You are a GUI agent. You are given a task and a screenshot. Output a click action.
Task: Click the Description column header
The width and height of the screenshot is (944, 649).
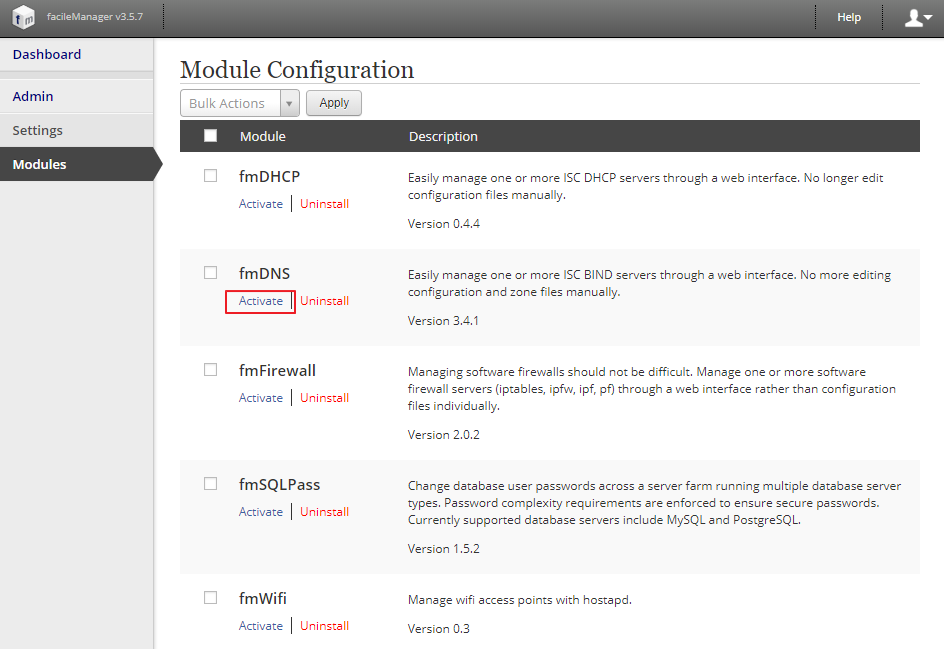tap(443, 137)
